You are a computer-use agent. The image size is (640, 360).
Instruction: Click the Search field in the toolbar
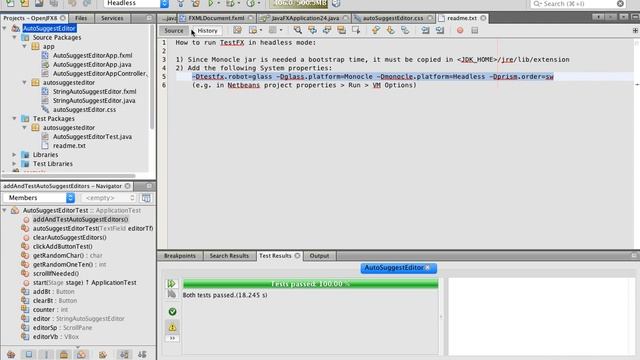point(578,4)
